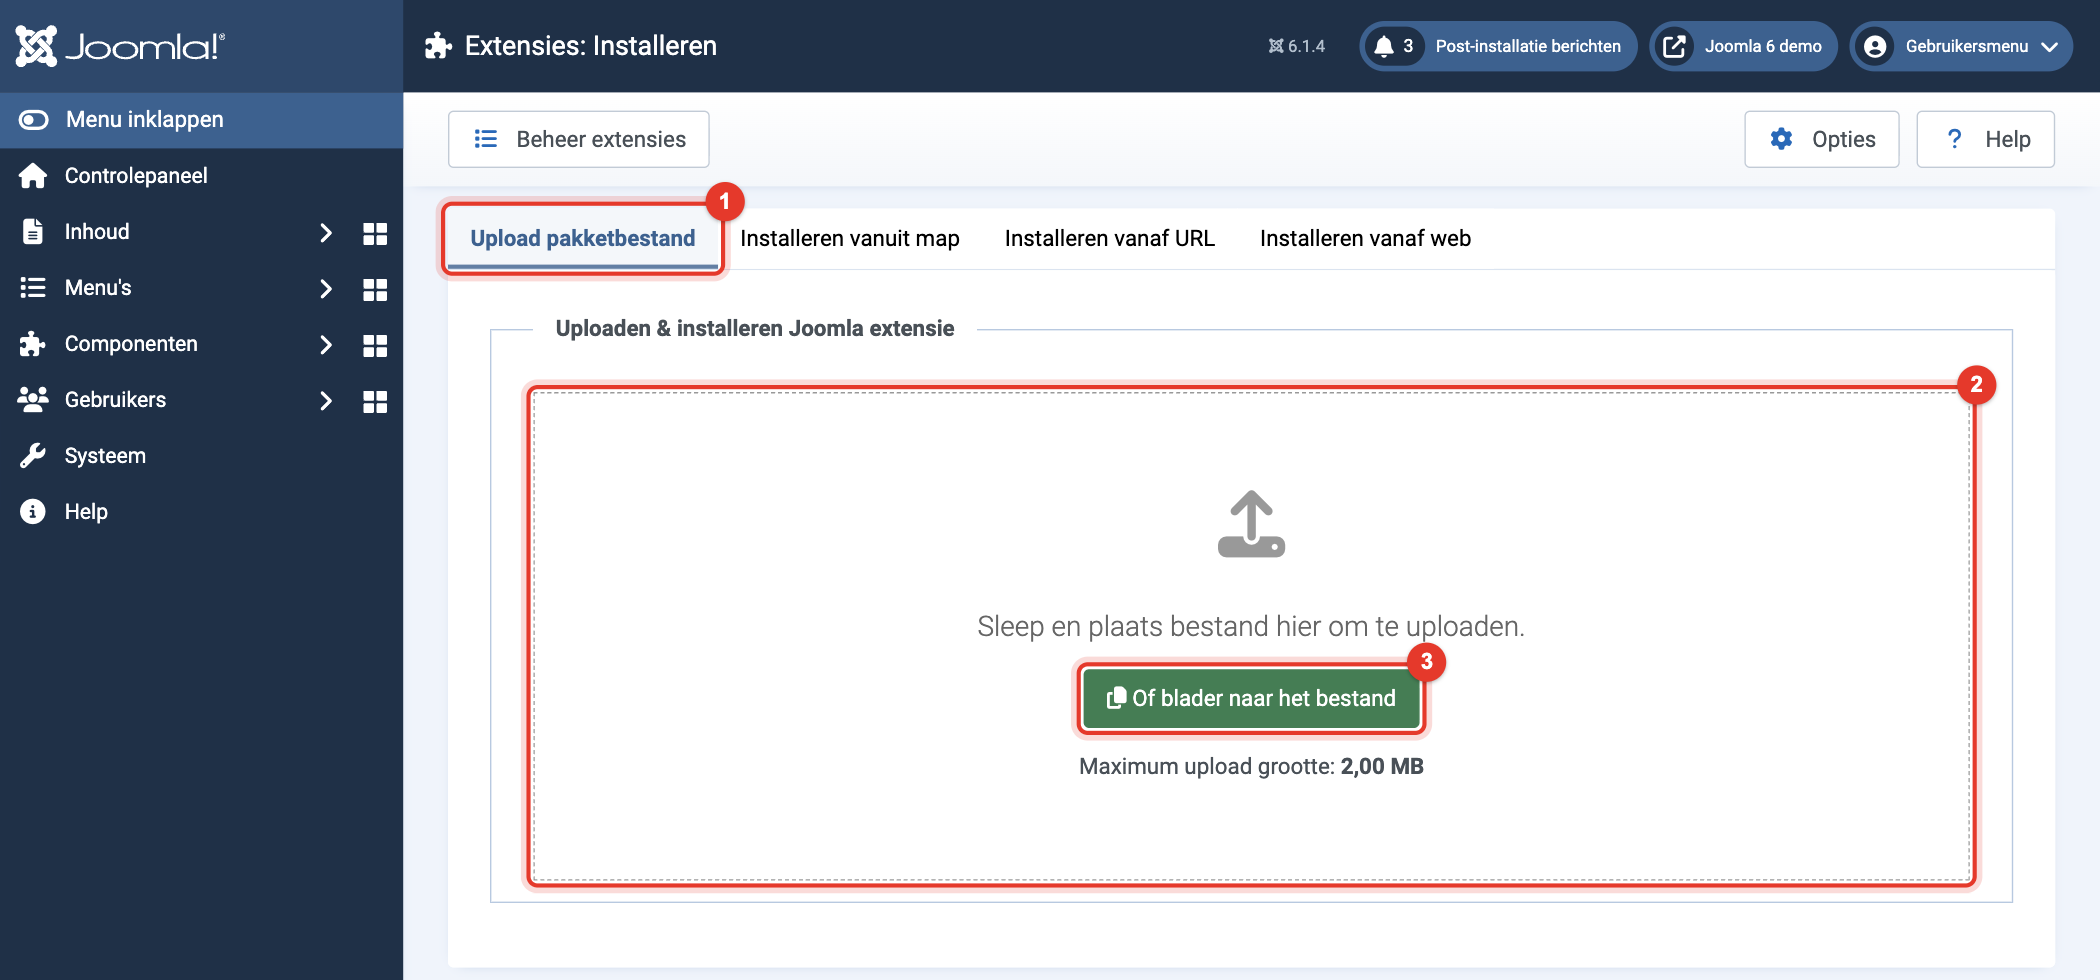2100x980 pixels.
Task: Open the Componenten dashboard grid icon
Action: pos(375,345)
